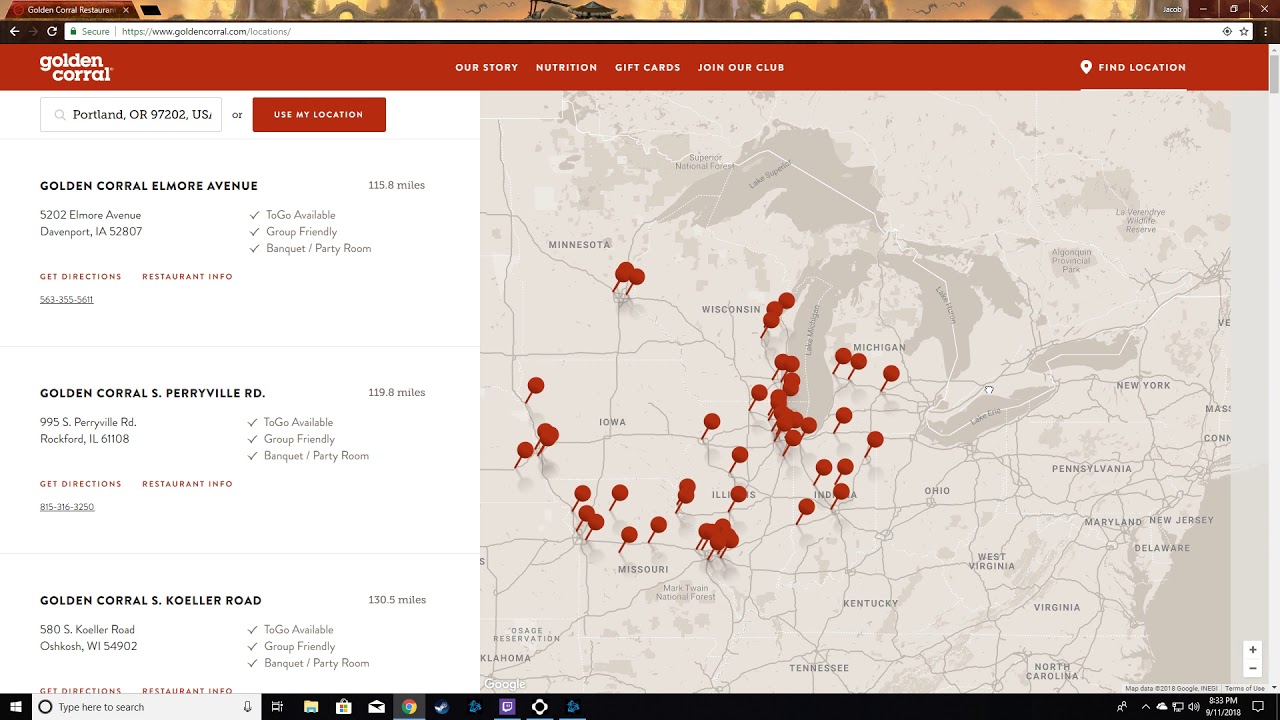Reload the page with refresh icon

(x=52, y=31)
